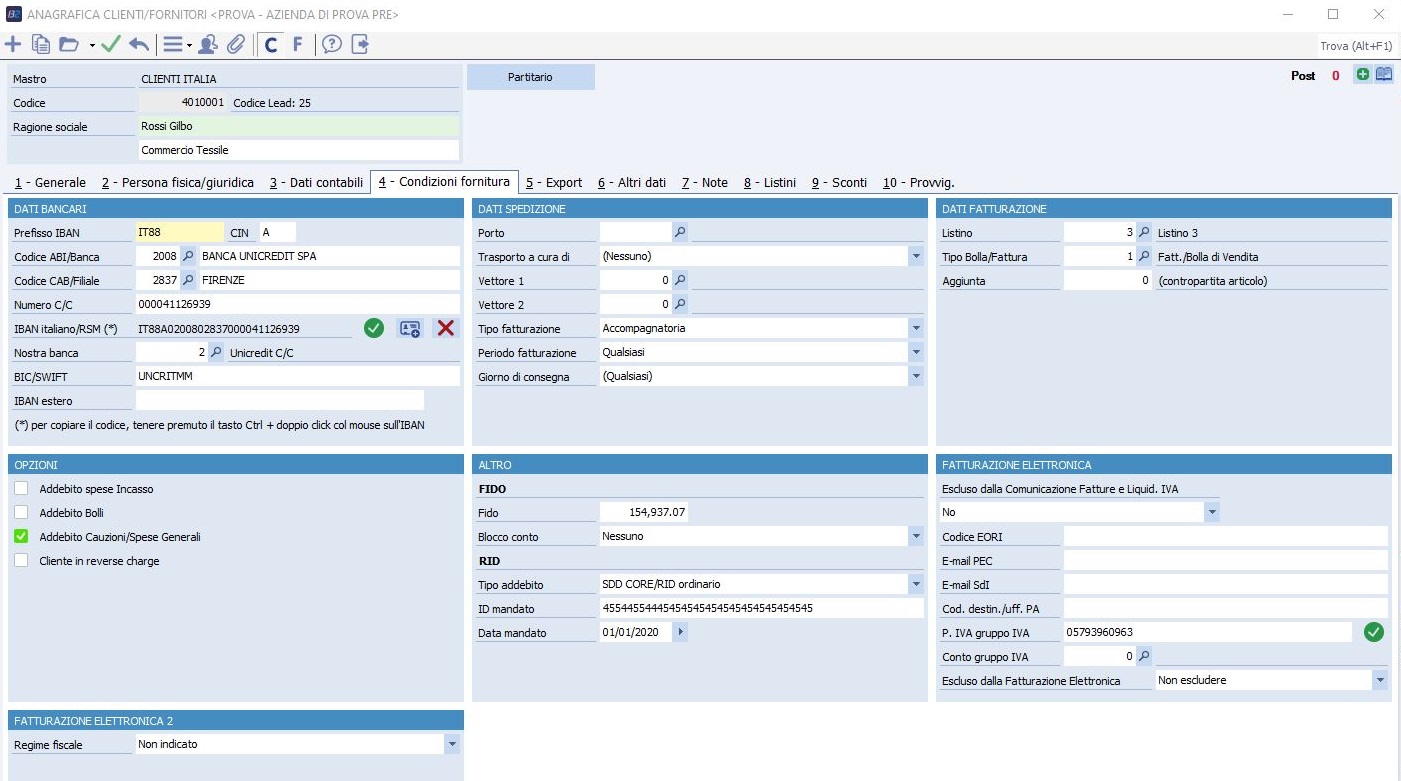1401x781 pixels.
Task: Expand the Trasporto a cura di dropdown
Action: tap(916, 256)
